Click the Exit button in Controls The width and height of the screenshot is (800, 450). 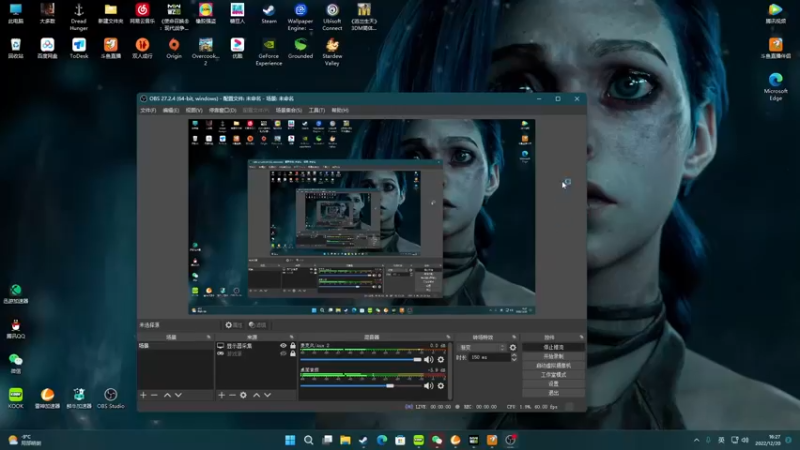click(x=554, y=393)
